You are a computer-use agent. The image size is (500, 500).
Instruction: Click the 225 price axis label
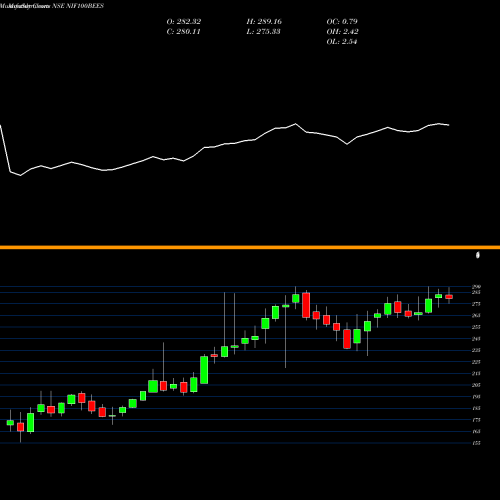(x=476, y=362)
